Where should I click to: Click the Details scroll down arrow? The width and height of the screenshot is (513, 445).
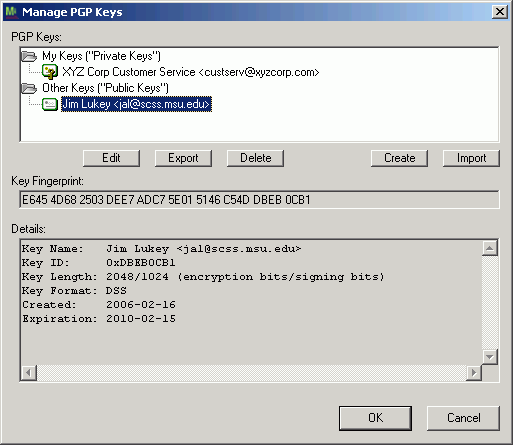coord(490,357)
